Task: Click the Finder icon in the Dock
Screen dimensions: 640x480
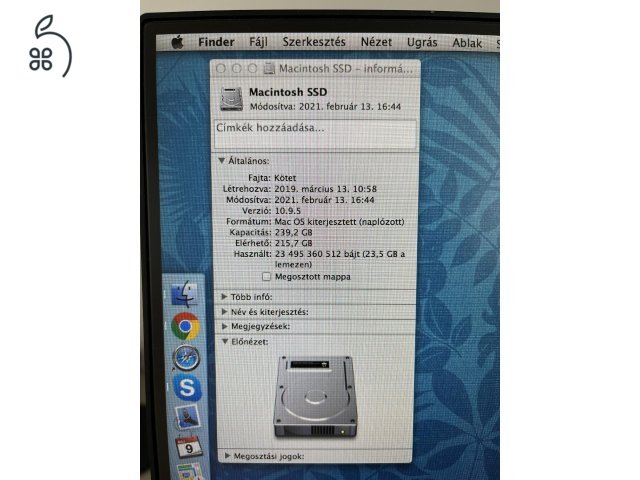Action: tap(184, 294)
